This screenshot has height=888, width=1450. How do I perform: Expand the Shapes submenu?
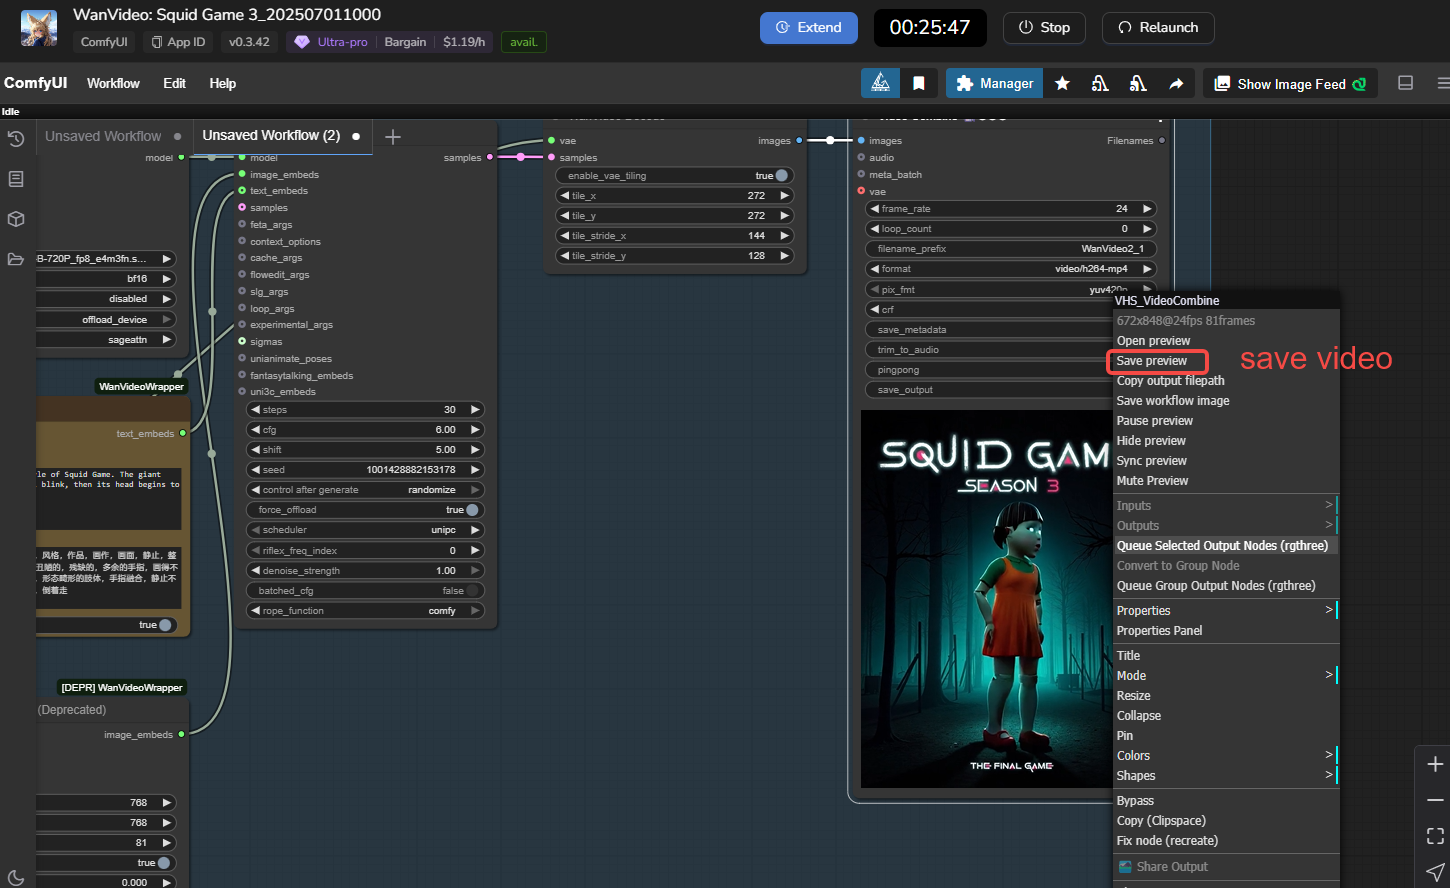(x=1225, y=776)
